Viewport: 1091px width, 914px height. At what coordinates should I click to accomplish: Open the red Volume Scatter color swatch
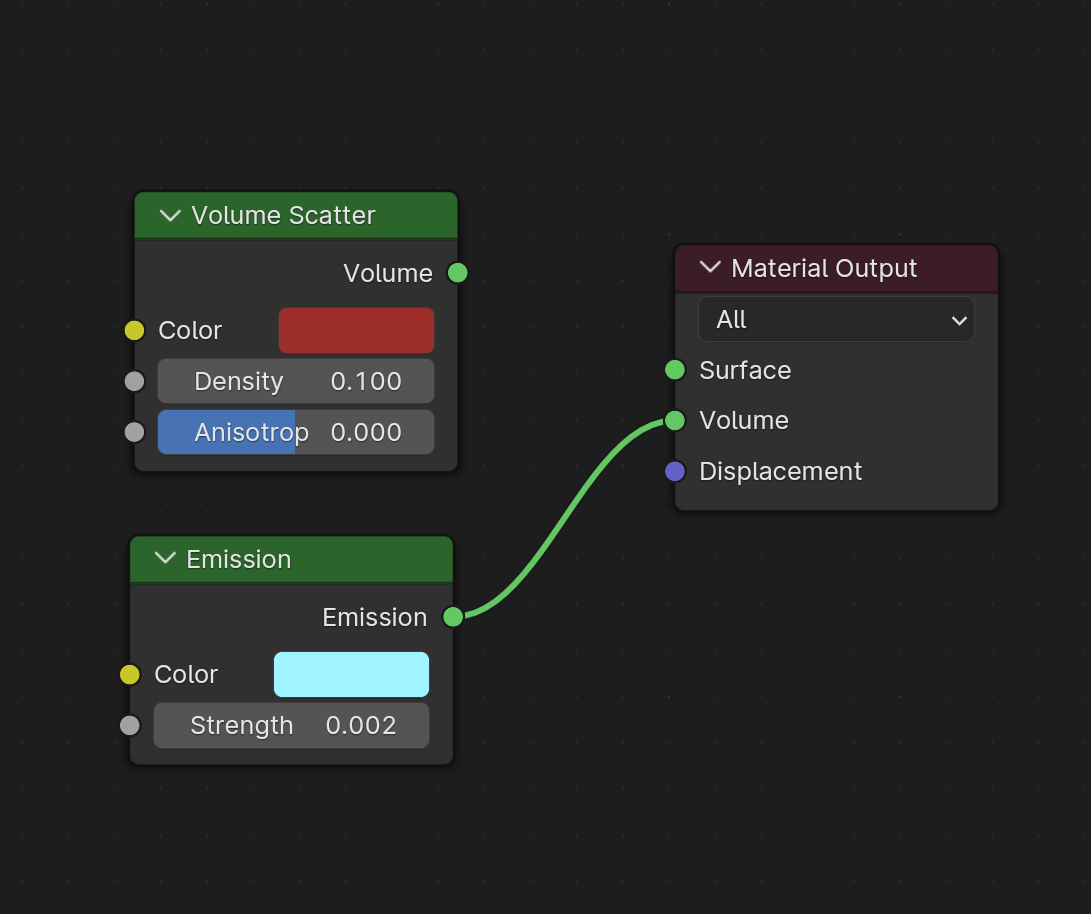tap(356, 330)
